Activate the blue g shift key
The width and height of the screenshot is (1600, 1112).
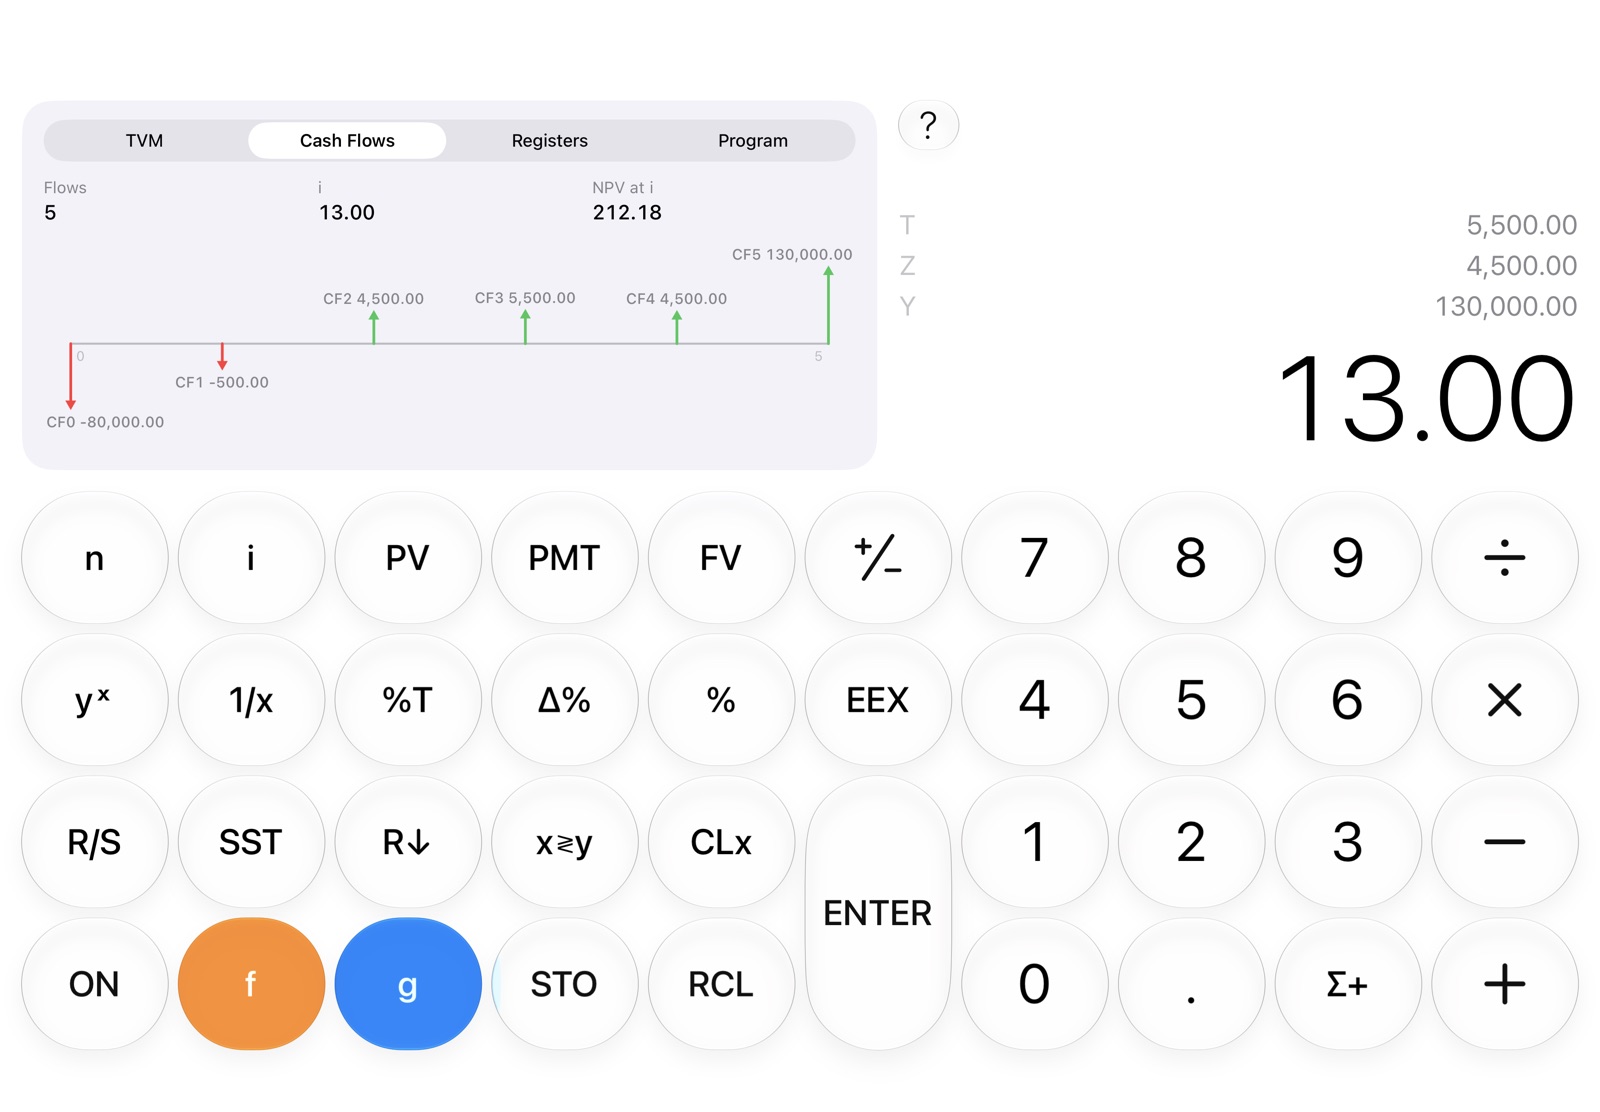point(407,984)
